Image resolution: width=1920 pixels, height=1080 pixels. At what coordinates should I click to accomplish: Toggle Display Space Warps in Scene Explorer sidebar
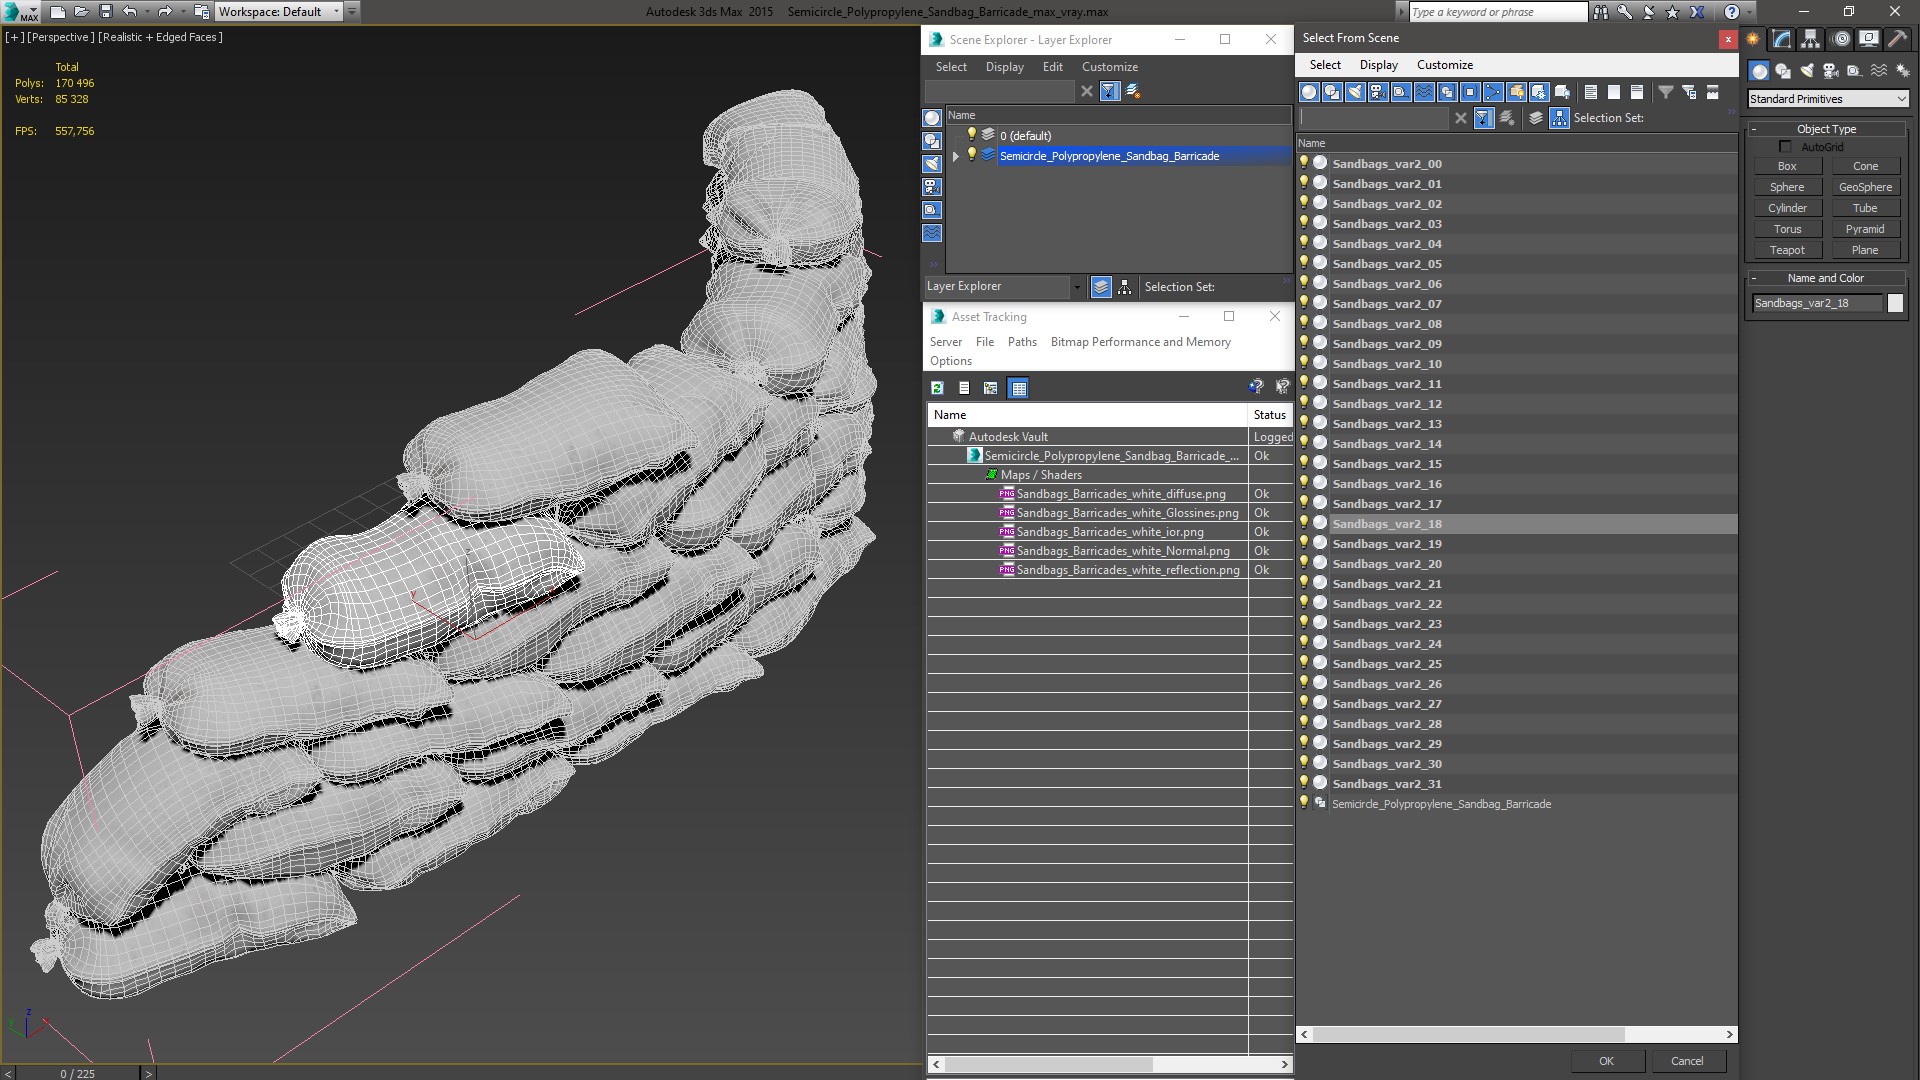pyautogui.click(x=932, y=233)
